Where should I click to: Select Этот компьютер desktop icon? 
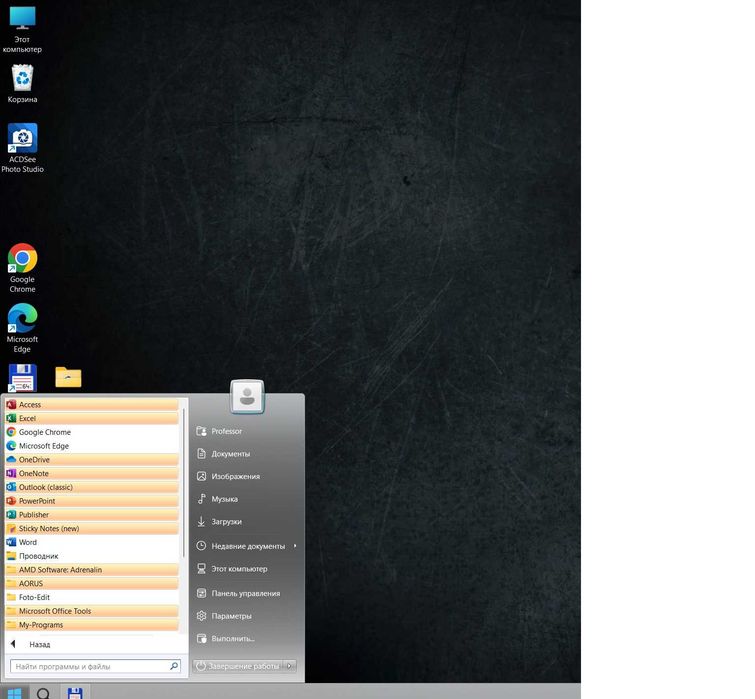[22, 29]
